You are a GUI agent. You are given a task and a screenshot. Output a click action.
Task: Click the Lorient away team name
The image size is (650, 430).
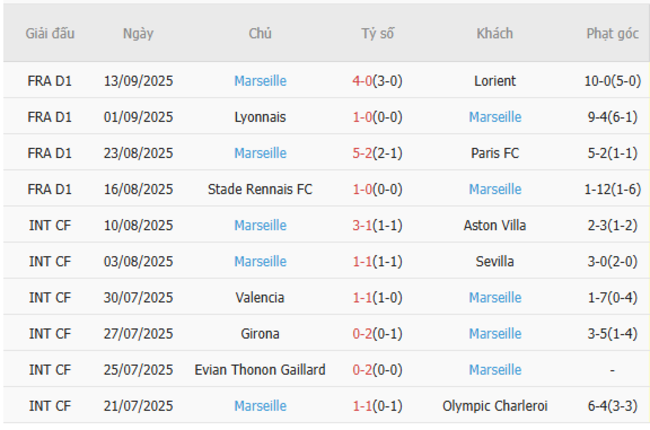[495, 81]
